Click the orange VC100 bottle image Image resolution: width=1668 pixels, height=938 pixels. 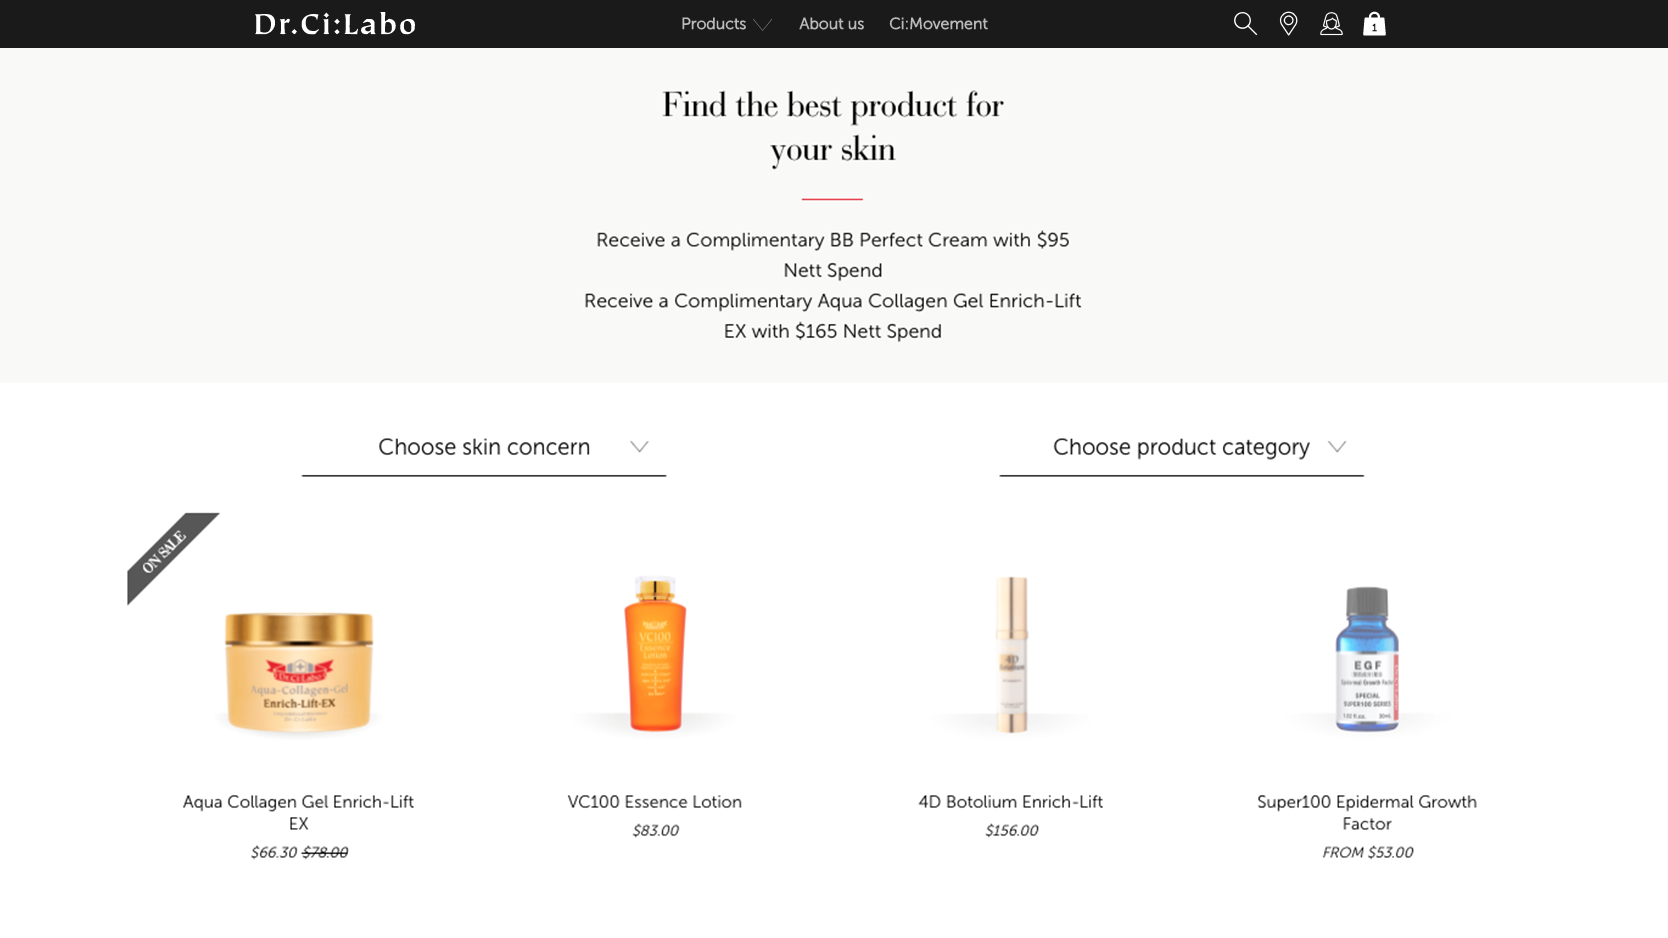pyautogui.click(x=655, y=654)
